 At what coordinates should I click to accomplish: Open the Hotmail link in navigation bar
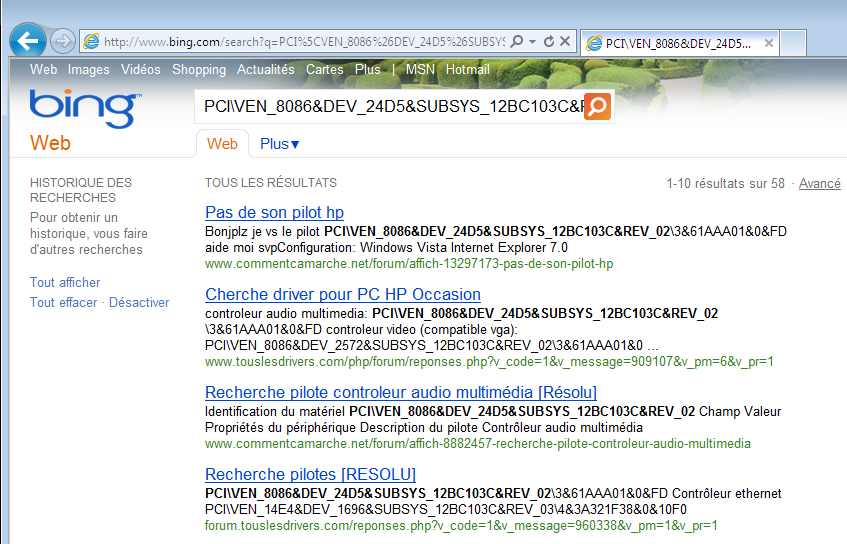468,70
